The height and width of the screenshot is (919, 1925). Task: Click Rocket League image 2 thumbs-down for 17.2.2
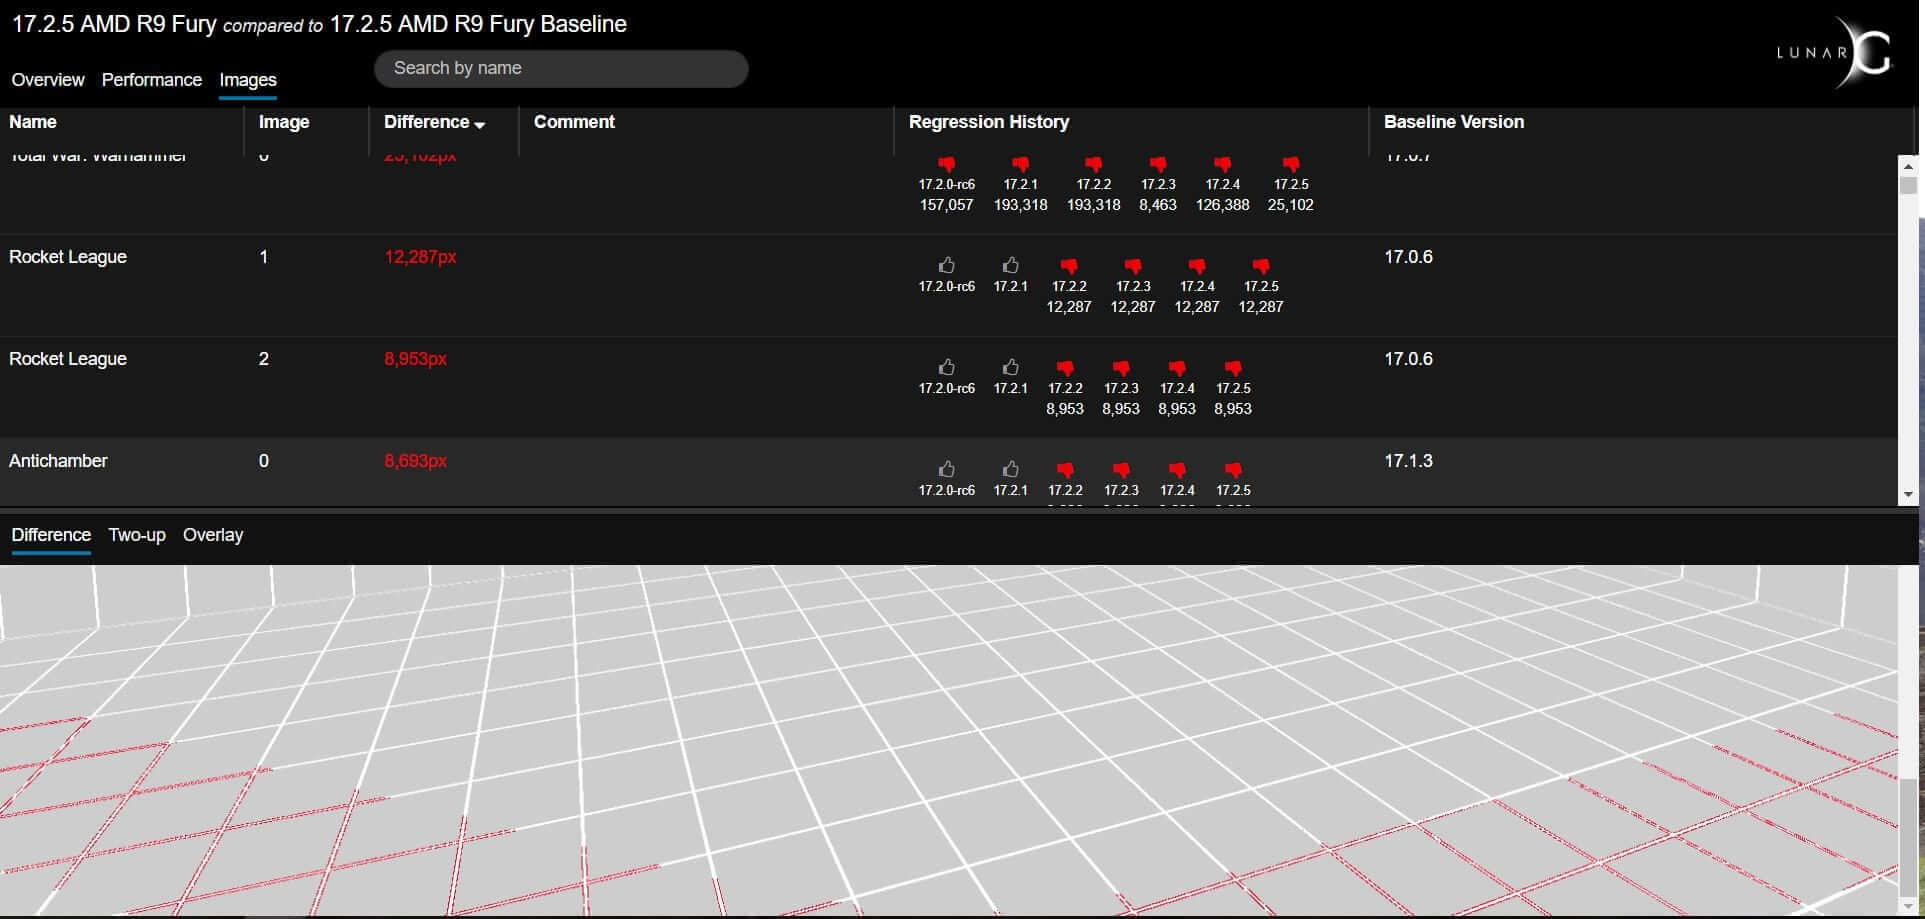(1065, 368)
